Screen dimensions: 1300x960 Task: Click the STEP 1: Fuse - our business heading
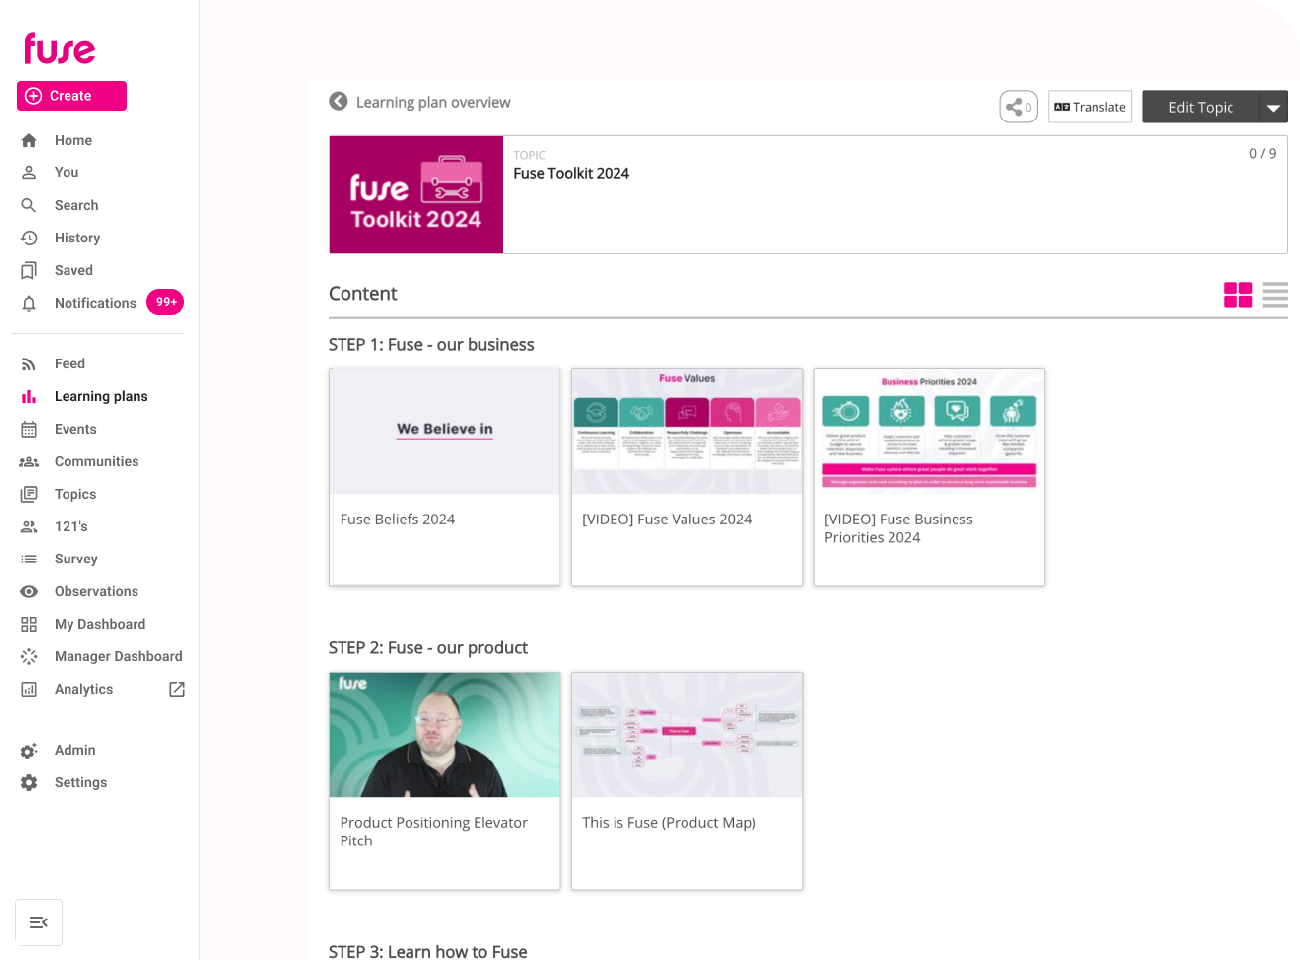[432, 345]
